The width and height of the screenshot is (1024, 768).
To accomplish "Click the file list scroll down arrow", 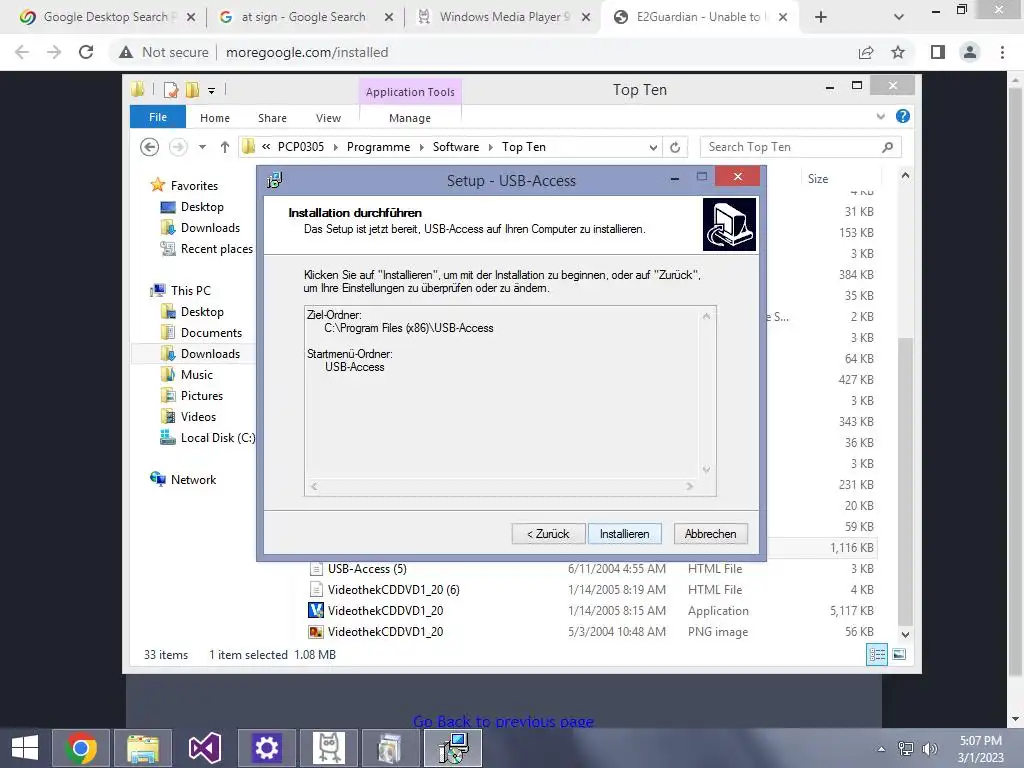I will 905,635.
